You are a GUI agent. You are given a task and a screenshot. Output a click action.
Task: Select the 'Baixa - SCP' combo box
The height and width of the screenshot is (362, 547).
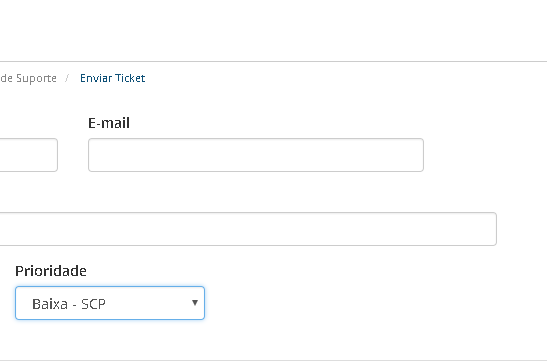coord(110,303)
